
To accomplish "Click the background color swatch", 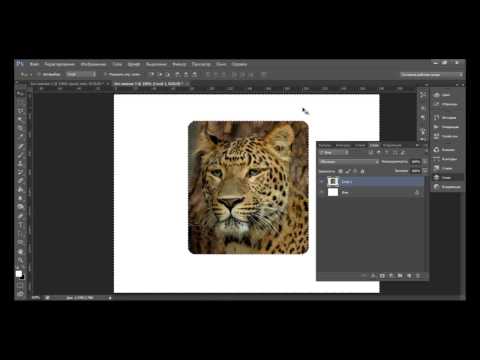I will click(x=22, y=277).
